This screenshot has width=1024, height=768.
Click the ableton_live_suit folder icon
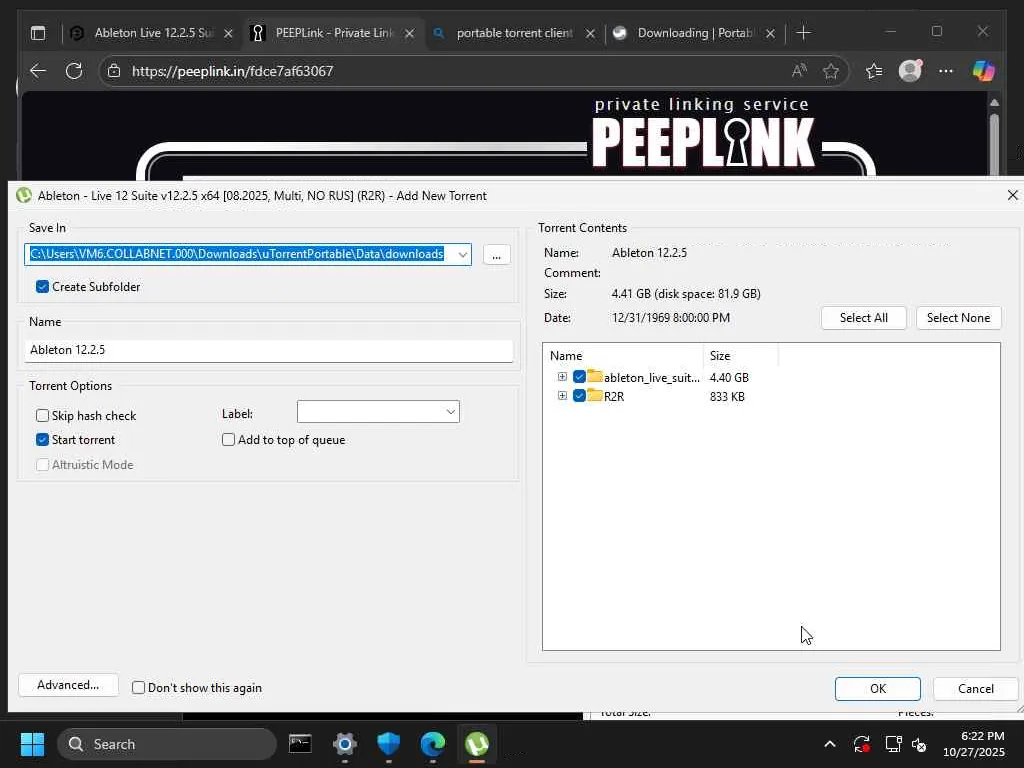click(594, 377)
